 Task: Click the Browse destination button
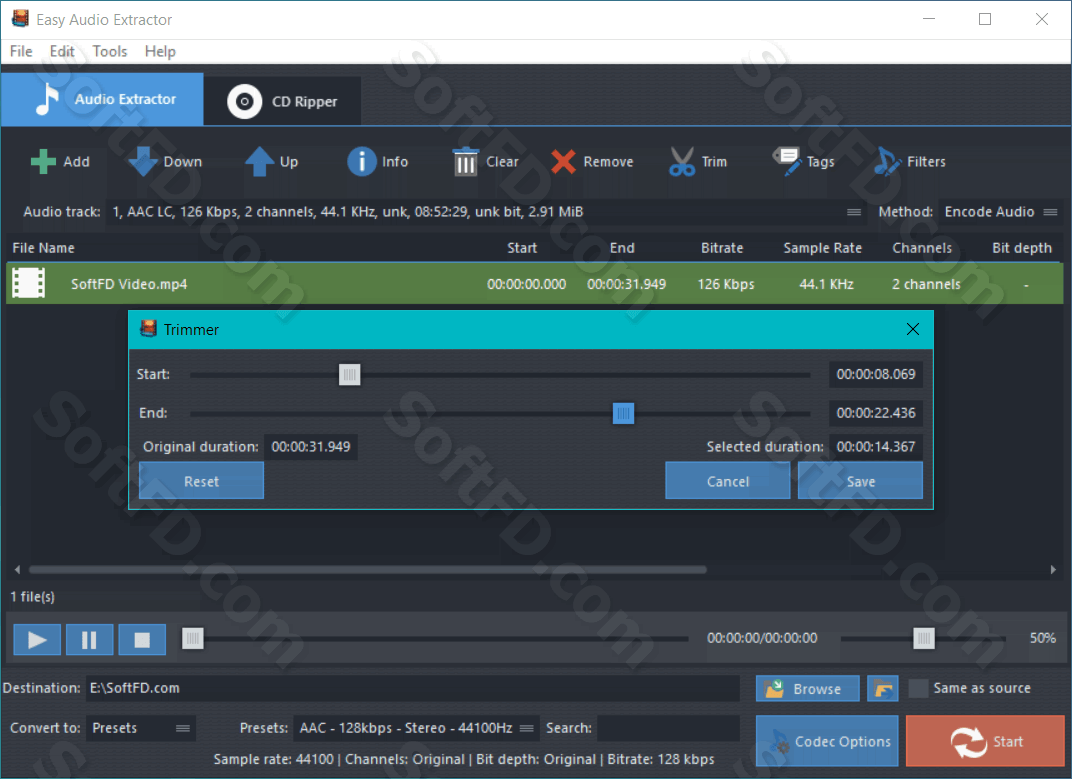(807, 689)
